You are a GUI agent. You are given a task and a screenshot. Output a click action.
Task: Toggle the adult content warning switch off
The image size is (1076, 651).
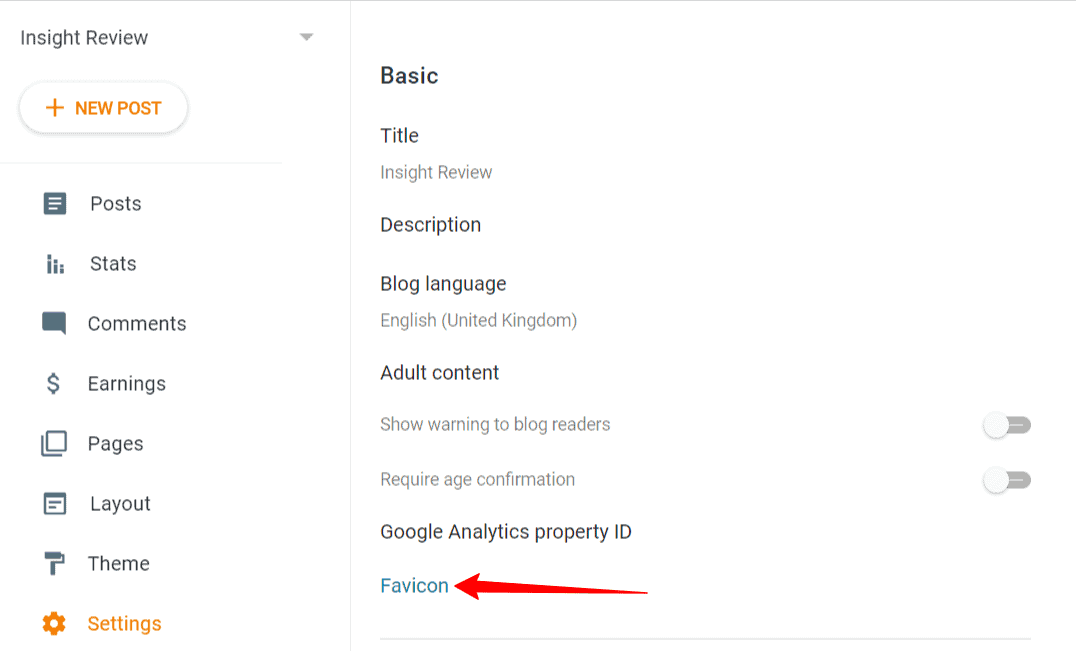click(x=1007, y=424)
